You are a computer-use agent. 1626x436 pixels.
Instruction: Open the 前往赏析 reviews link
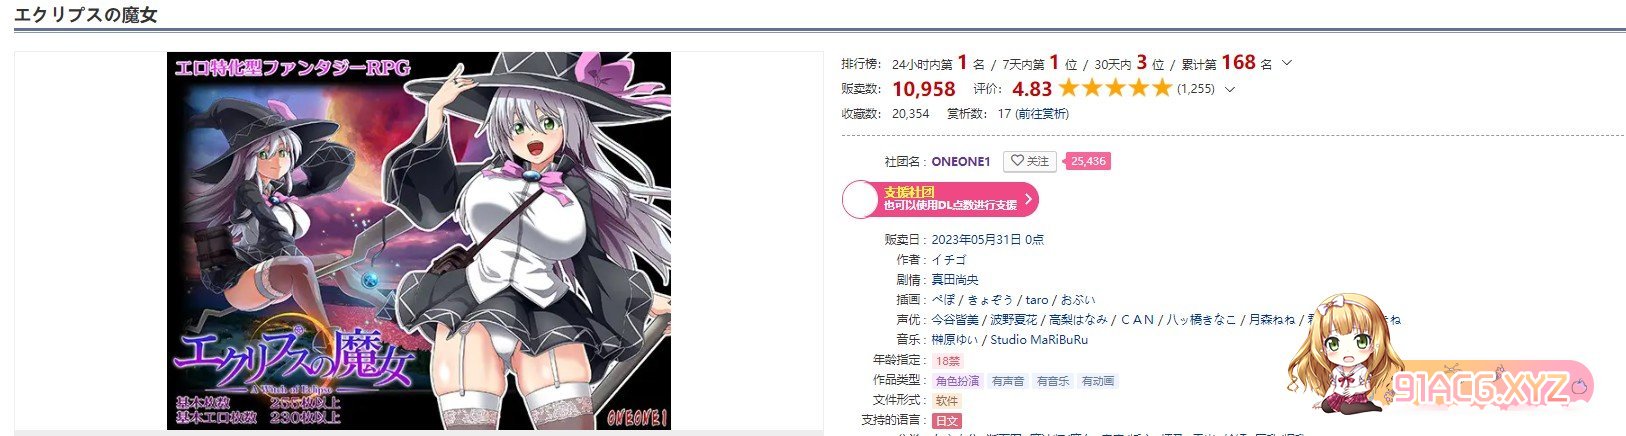[x=1042, y=114]
